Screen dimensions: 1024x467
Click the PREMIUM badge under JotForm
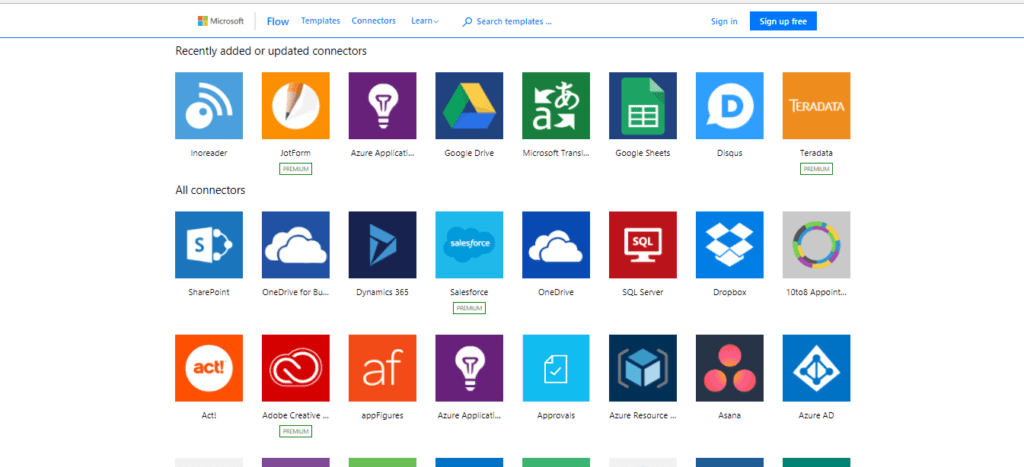point(296,169)
